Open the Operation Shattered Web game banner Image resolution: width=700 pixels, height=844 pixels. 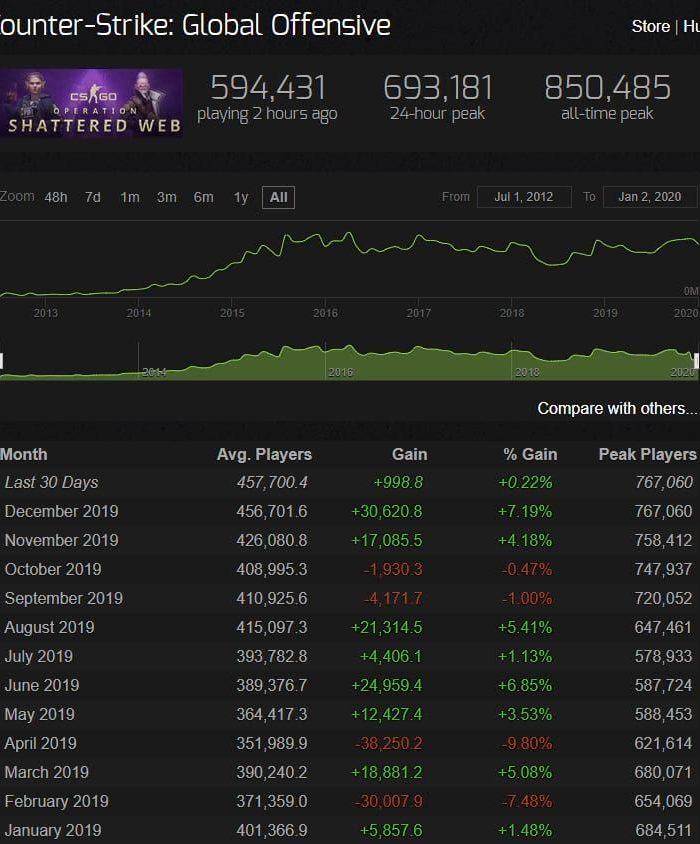pos(91,103)
